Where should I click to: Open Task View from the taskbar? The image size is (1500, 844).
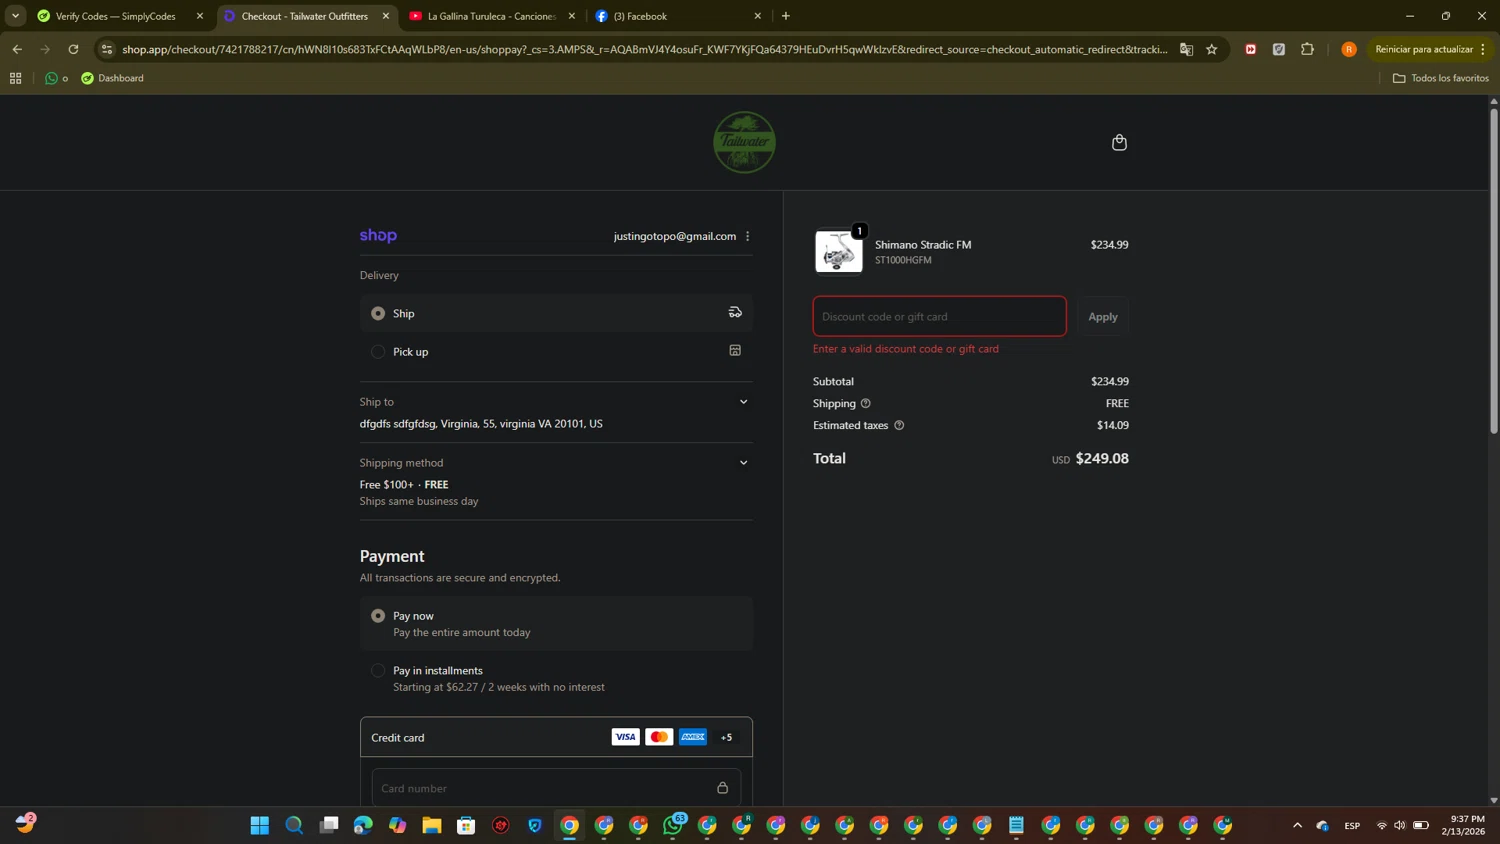329,825
